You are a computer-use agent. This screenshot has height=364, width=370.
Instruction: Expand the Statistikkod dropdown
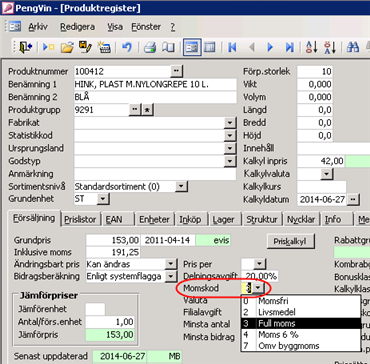click(x=230, y=136)
